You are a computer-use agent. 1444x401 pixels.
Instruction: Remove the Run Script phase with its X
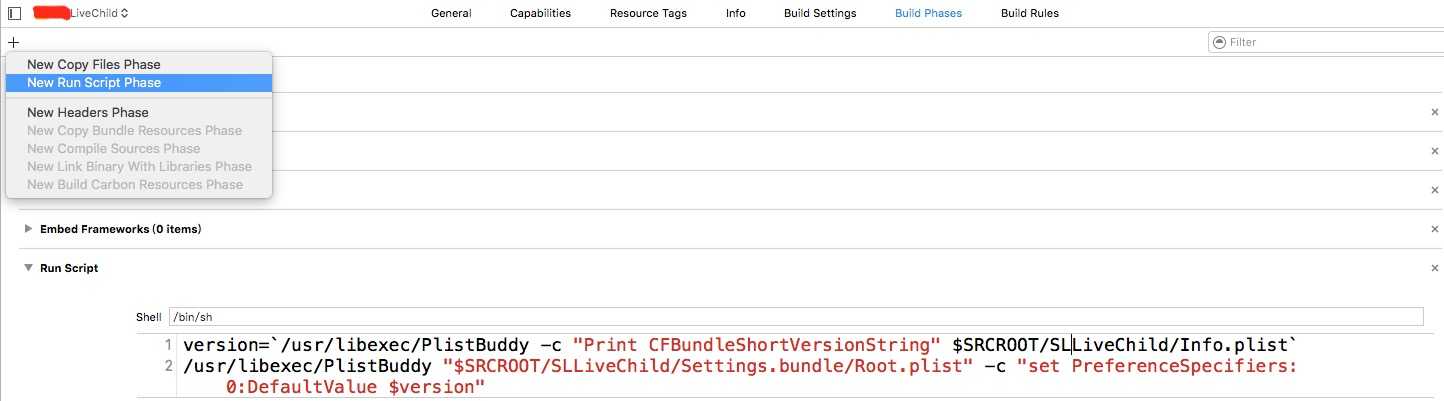(1434, 268)
